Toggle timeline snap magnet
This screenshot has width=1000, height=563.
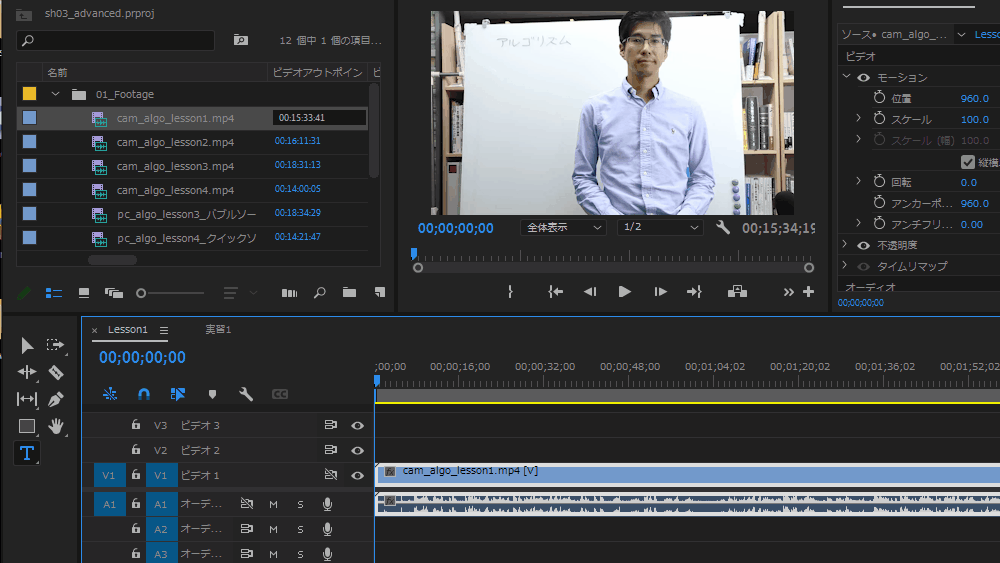point(143,394)
